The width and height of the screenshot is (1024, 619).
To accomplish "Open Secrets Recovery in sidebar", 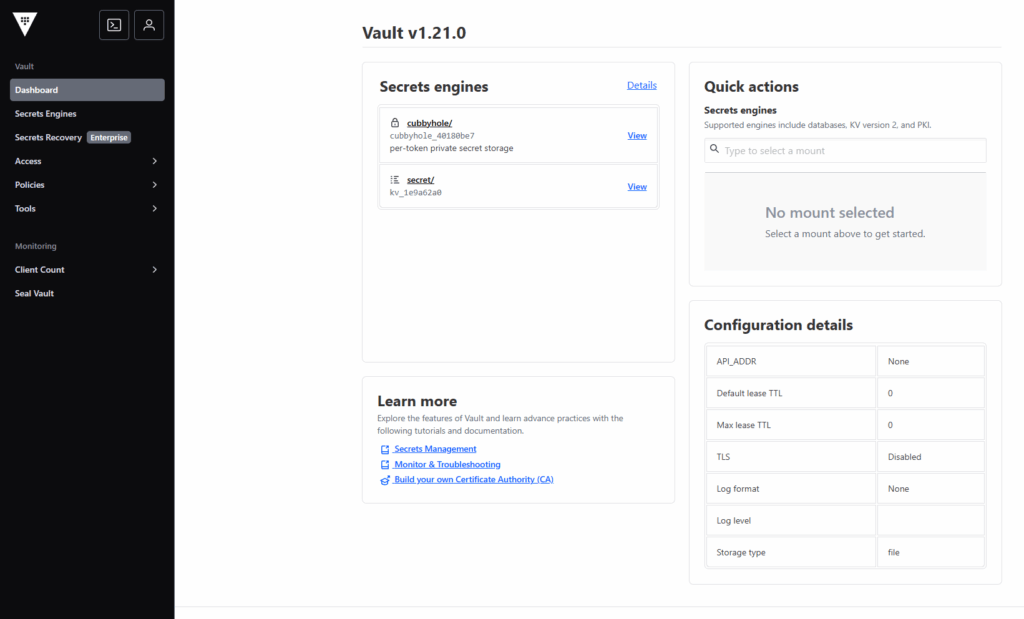I will point(48,138).
